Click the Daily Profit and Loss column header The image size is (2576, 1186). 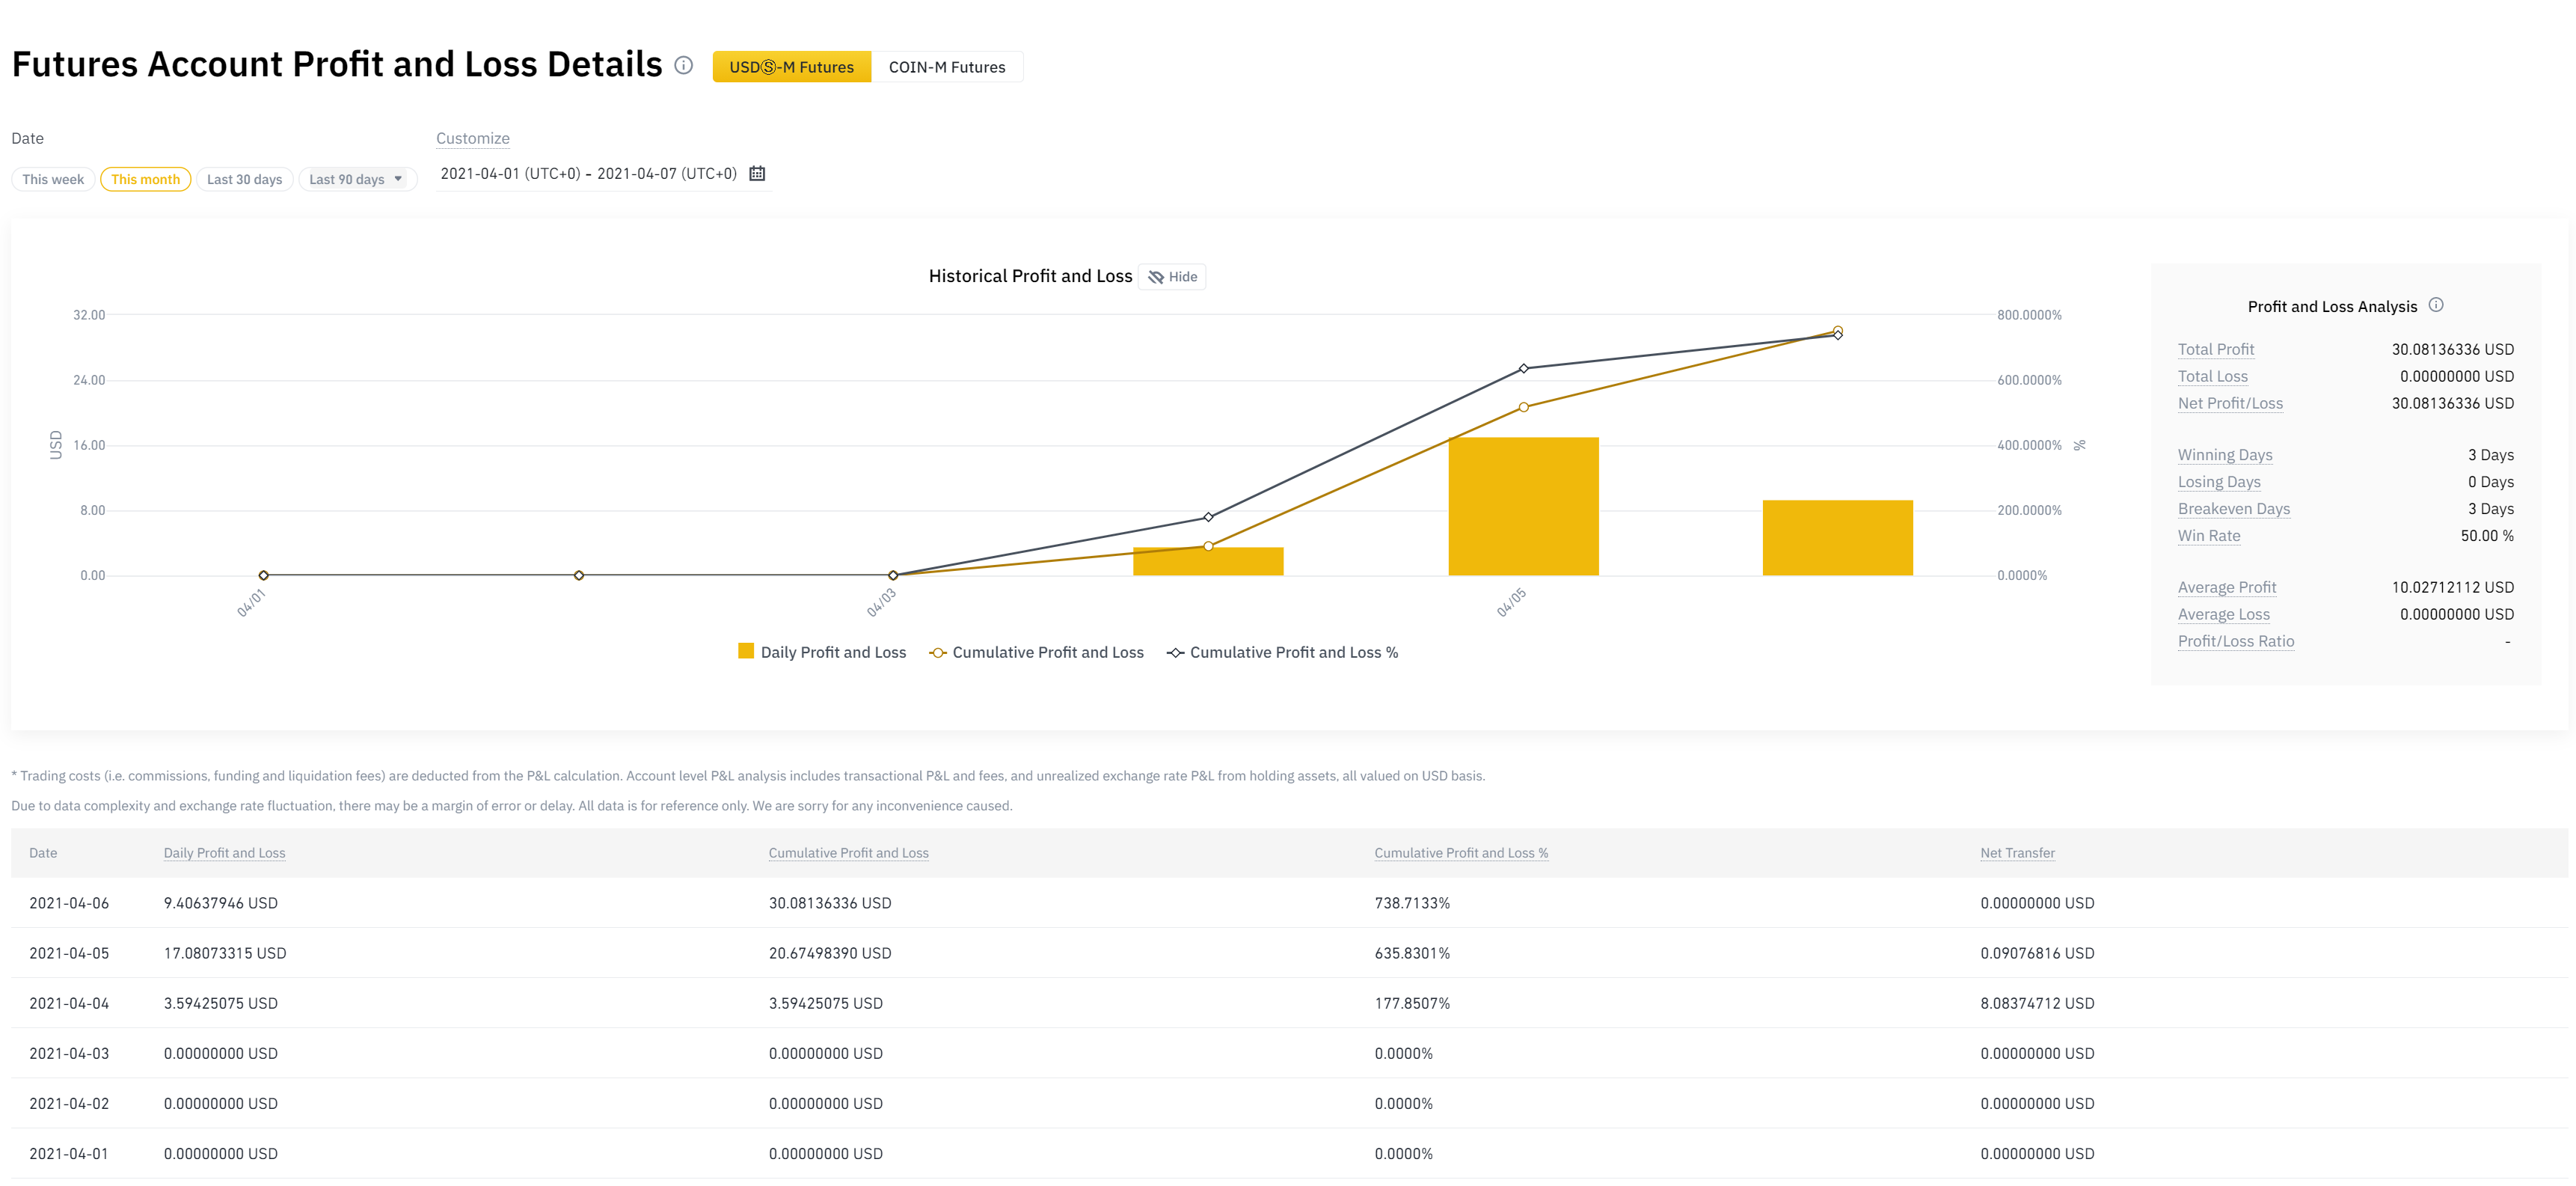pos(224,853)
